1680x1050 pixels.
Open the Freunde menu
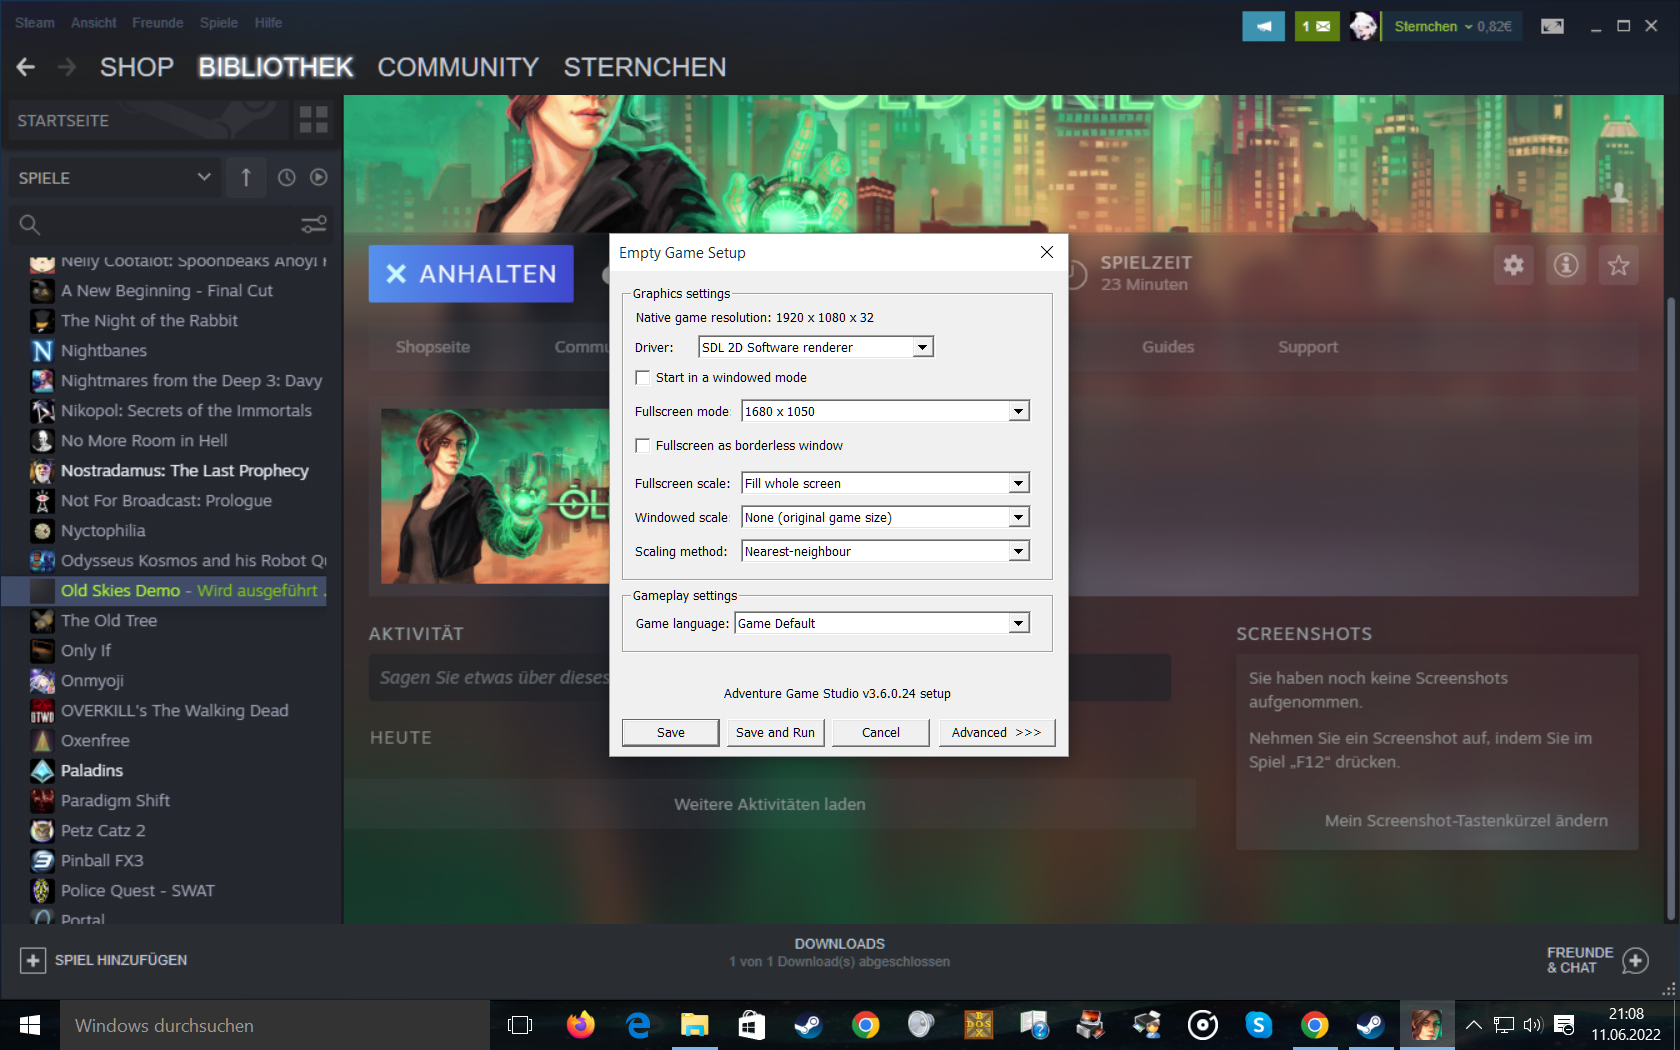pos(157,22)
